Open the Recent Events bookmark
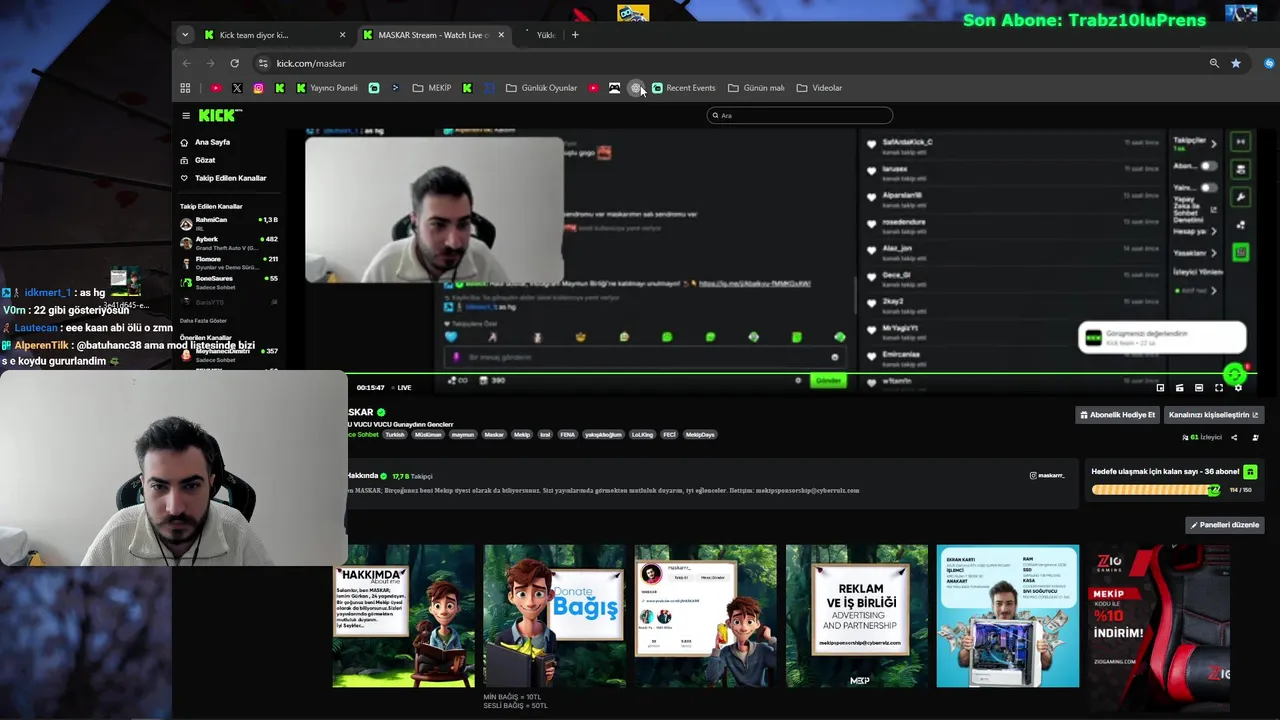The width and height of the screenshot is (1280, 720). (x=683, y=88)
